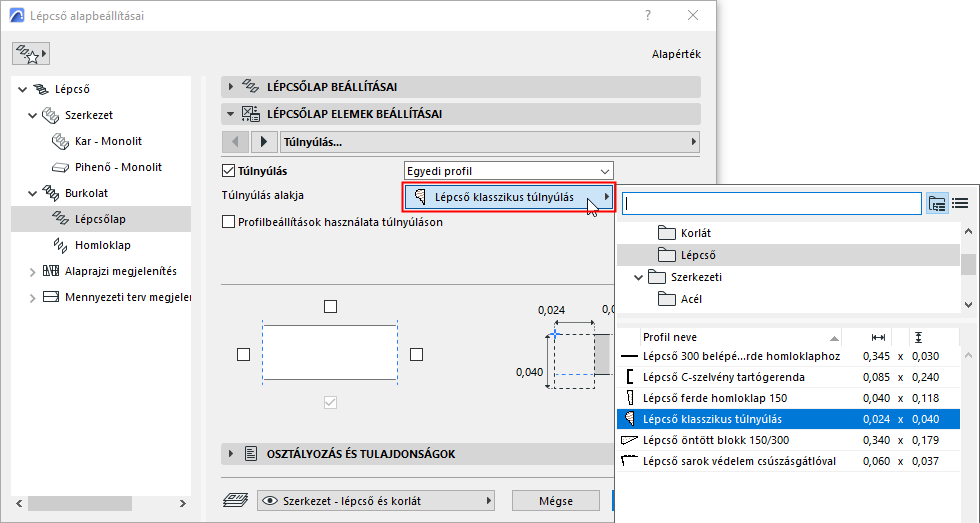Switch profile popup to folder view
The width and height of the screenshot is (980, 523).
point(937,203)
